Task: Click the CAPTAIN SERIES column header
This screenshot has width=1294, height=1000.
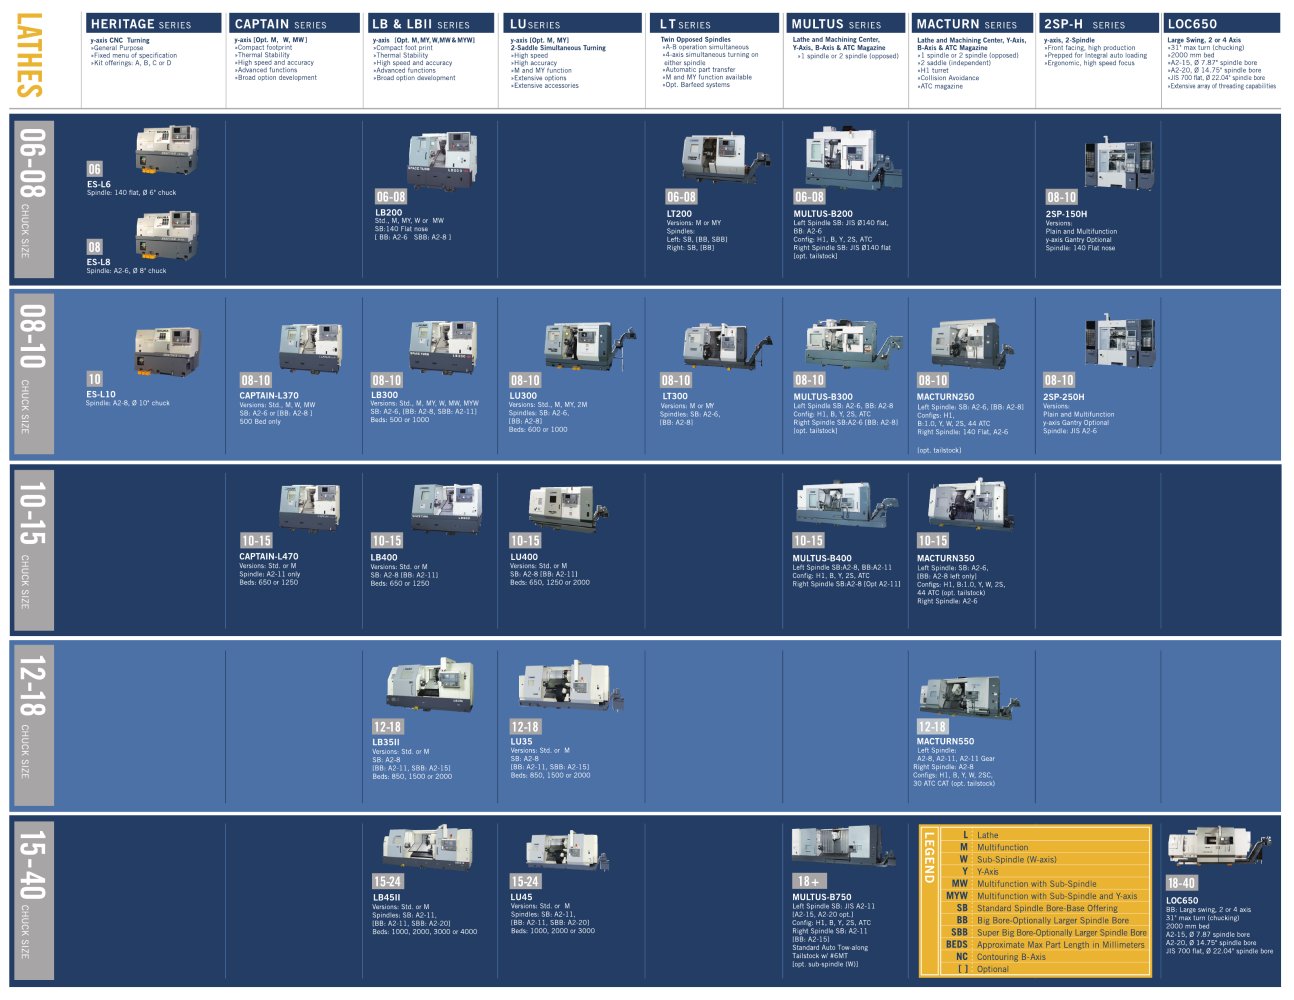Action: [x=295, y=23]
